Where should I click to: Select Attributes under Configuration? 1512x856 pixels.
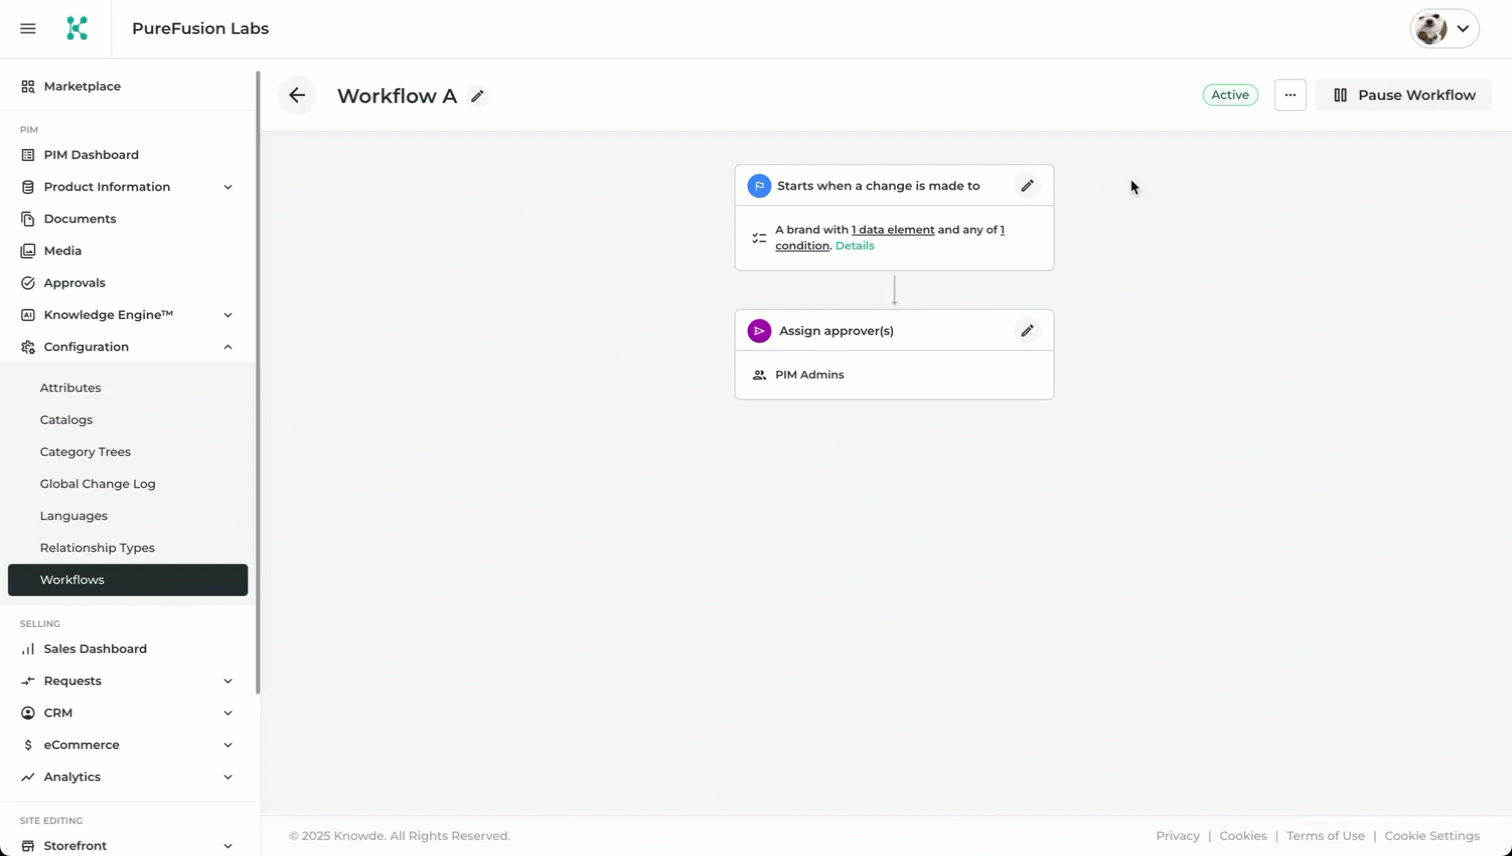click(x=71, y=388)
